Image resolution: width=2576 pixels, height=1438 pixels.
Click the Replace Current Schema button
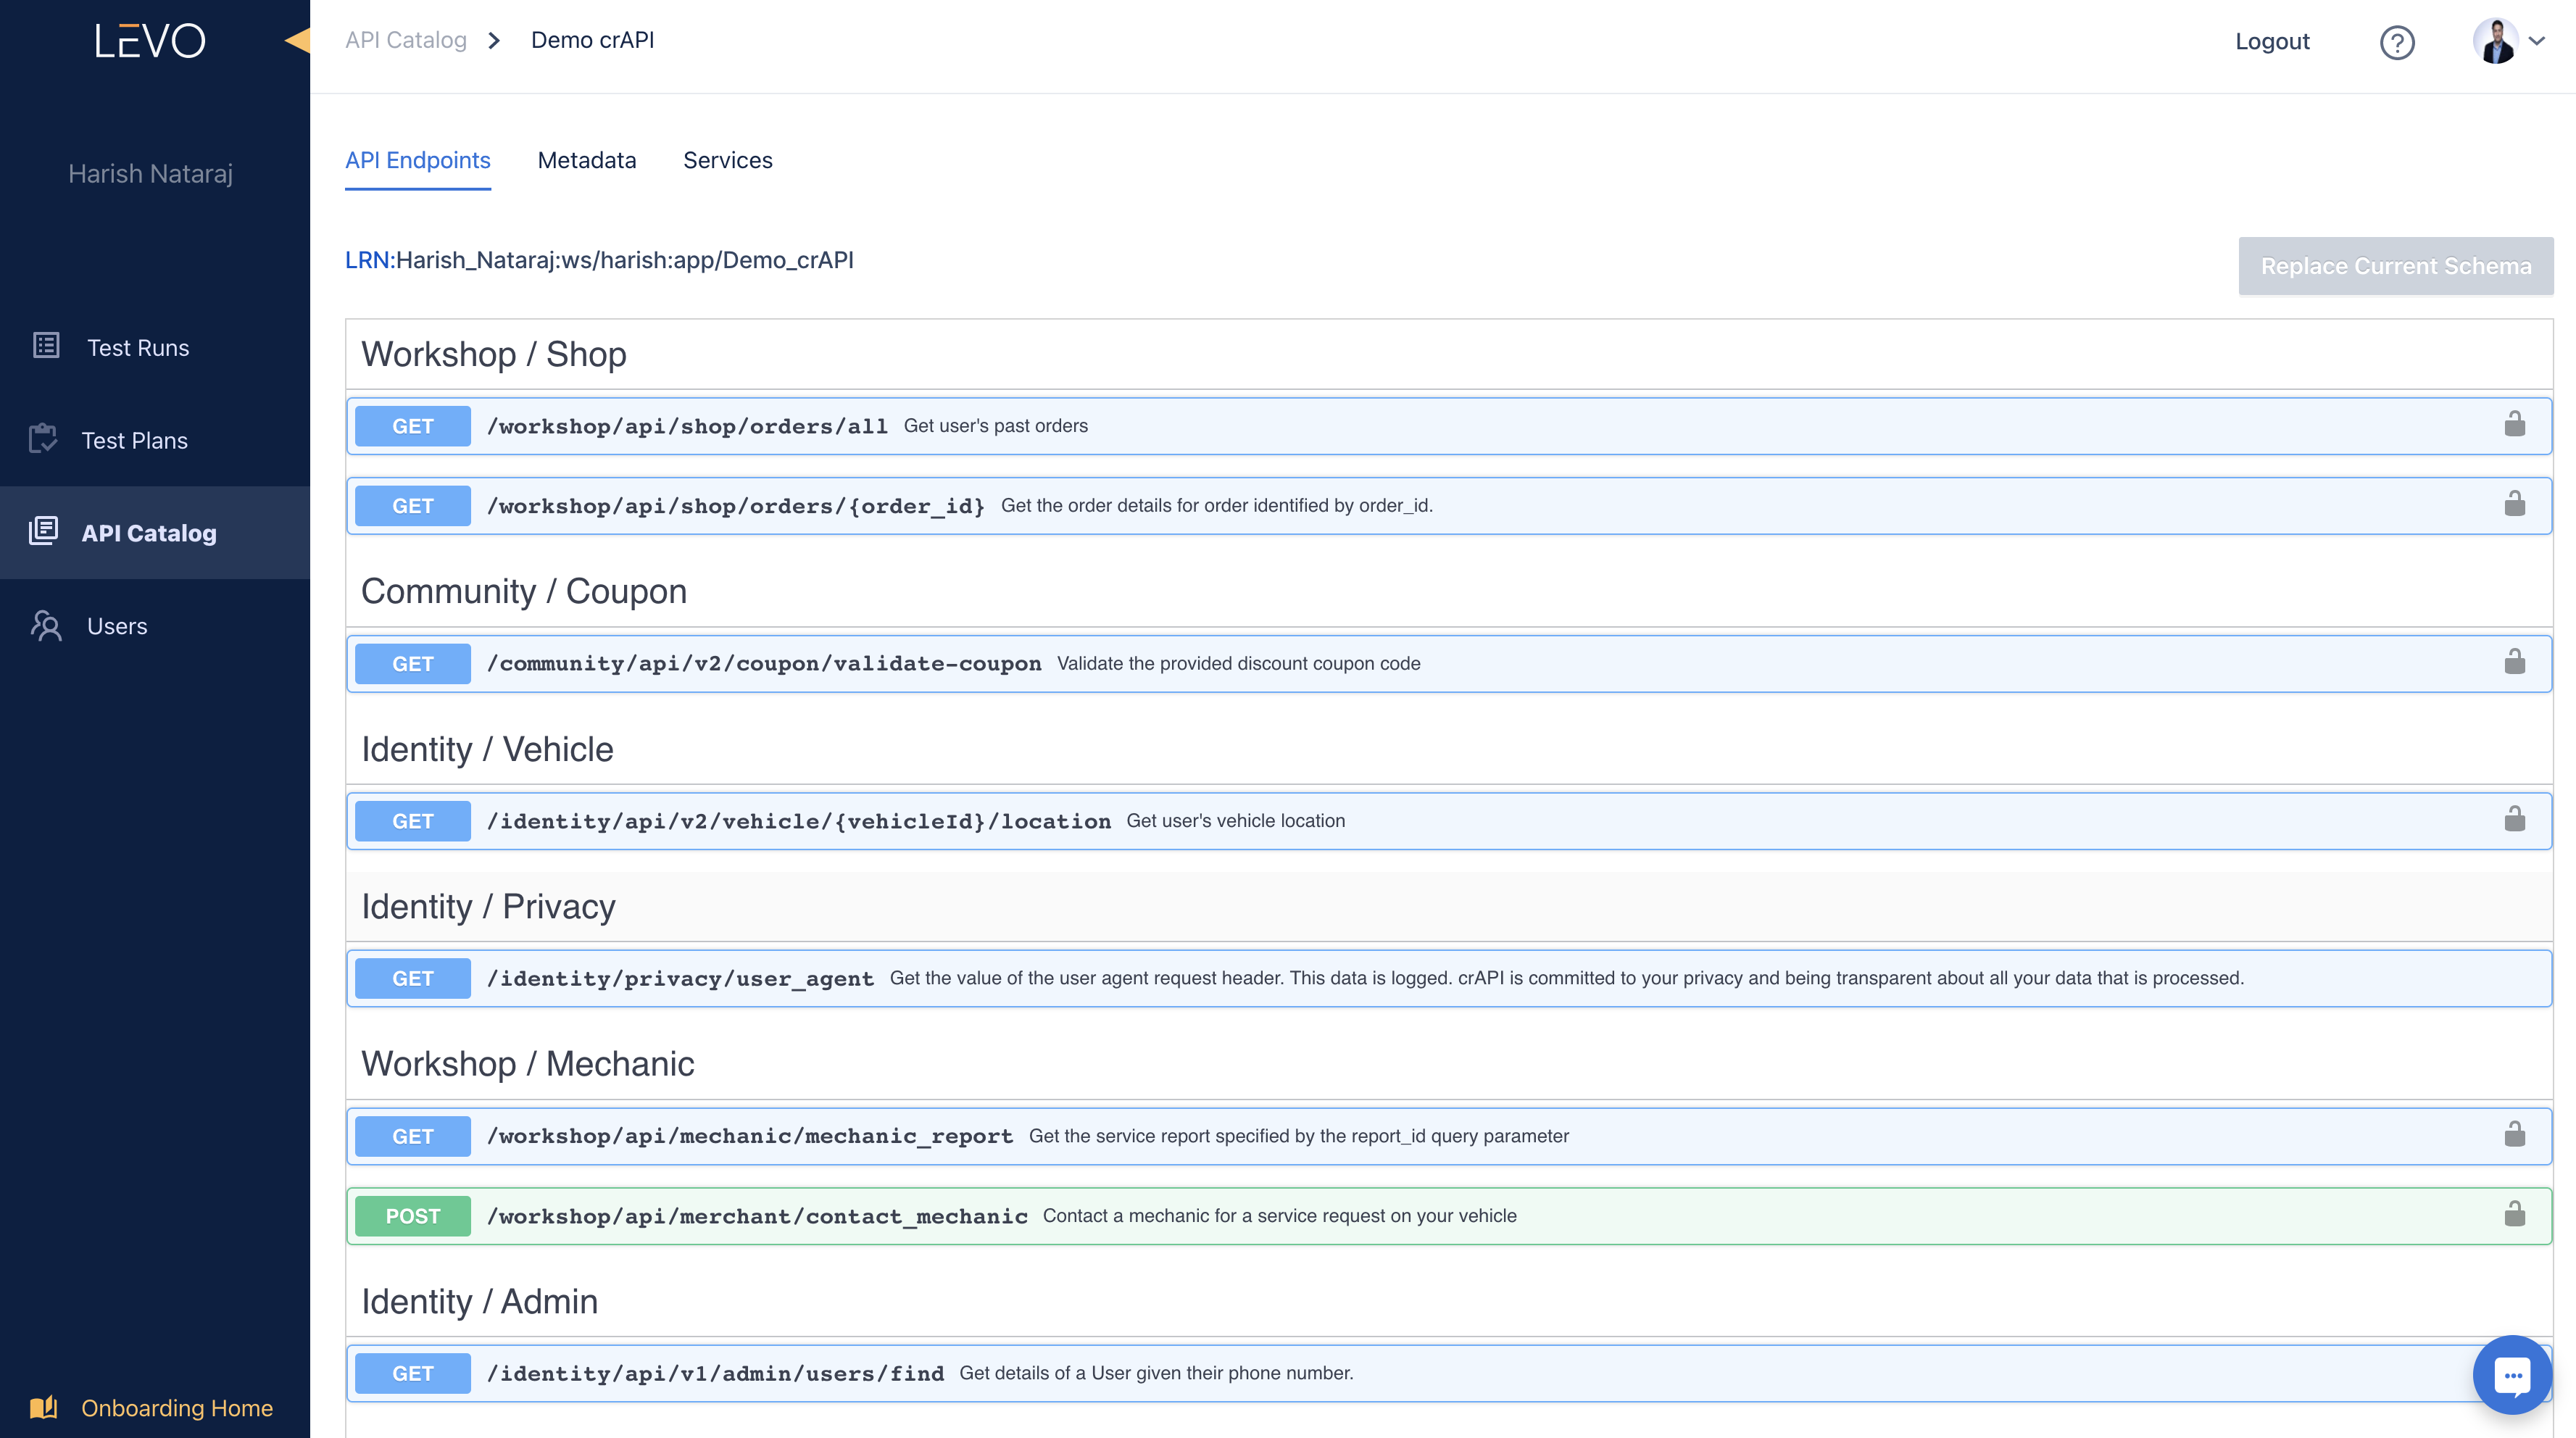click(x=2396, y=266)
